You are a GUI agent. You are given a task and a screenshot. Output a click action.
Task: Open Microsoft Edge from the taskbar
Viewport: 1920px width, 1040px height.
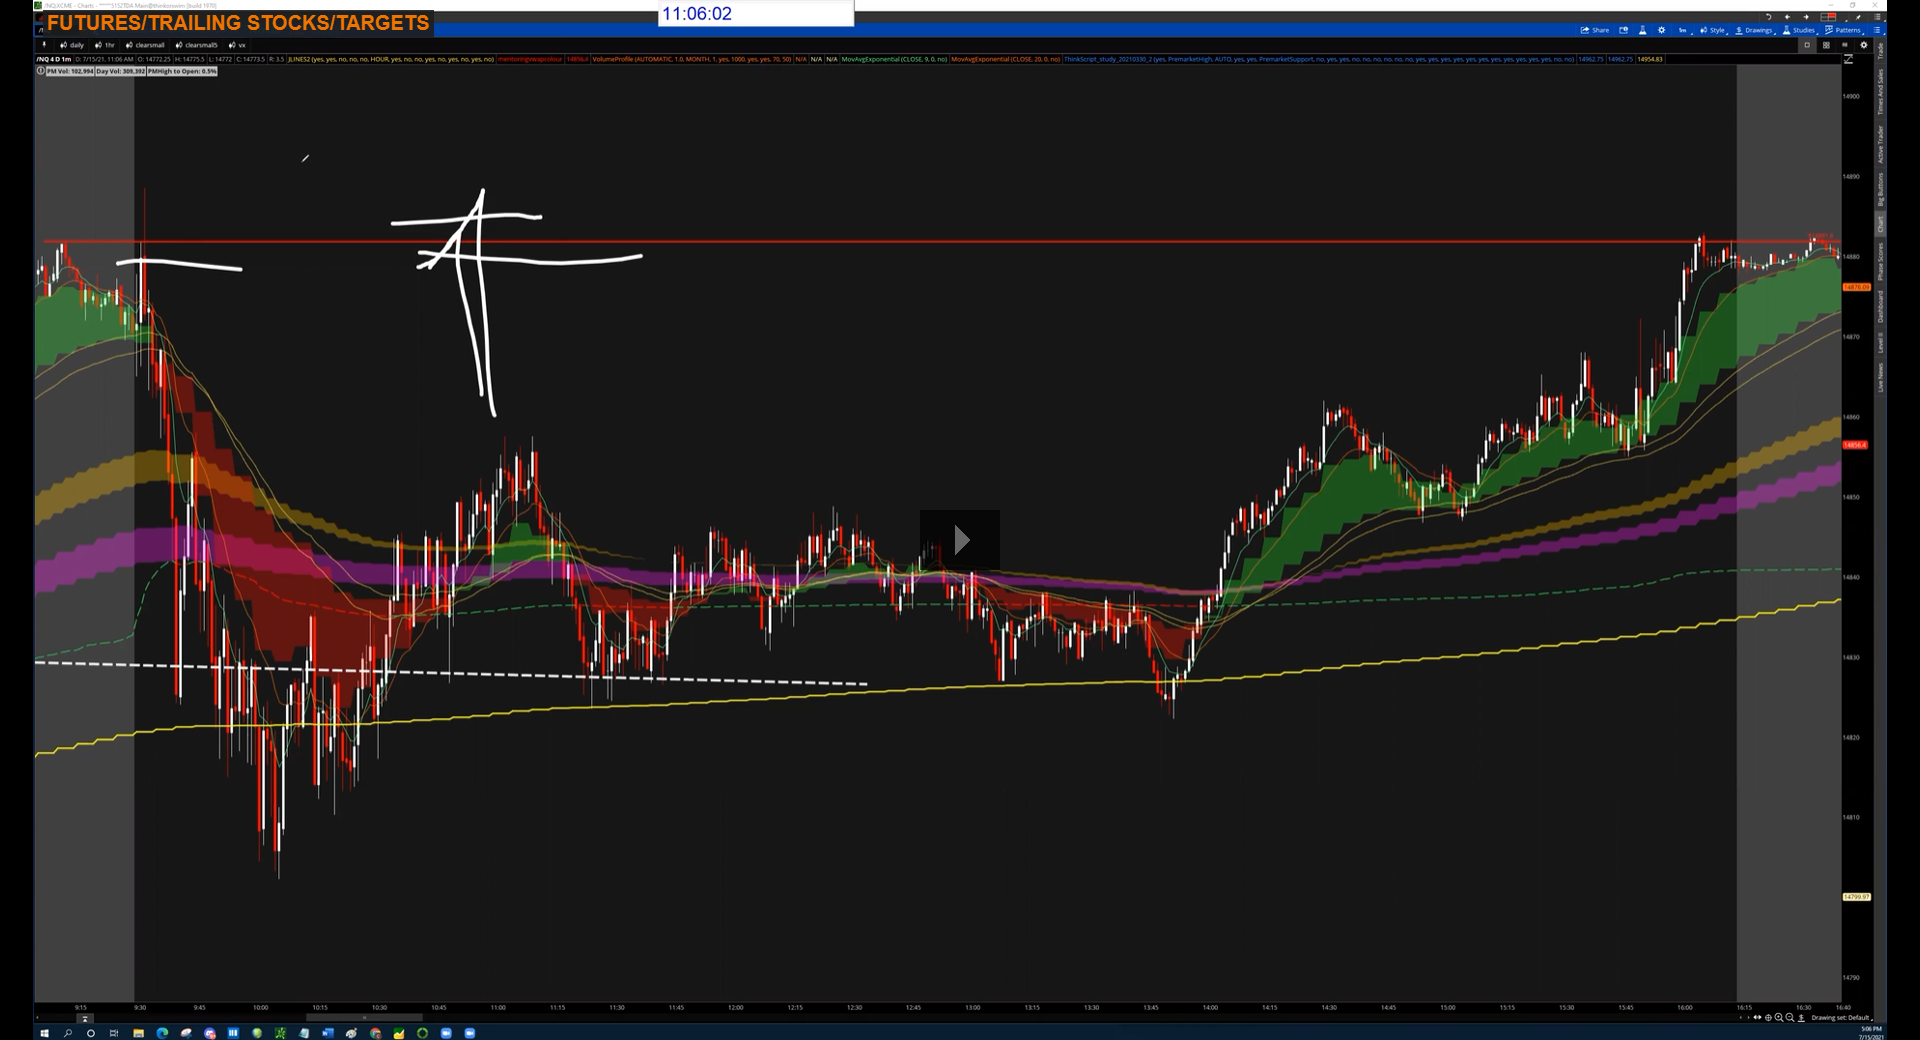[x=162, y=1033]
